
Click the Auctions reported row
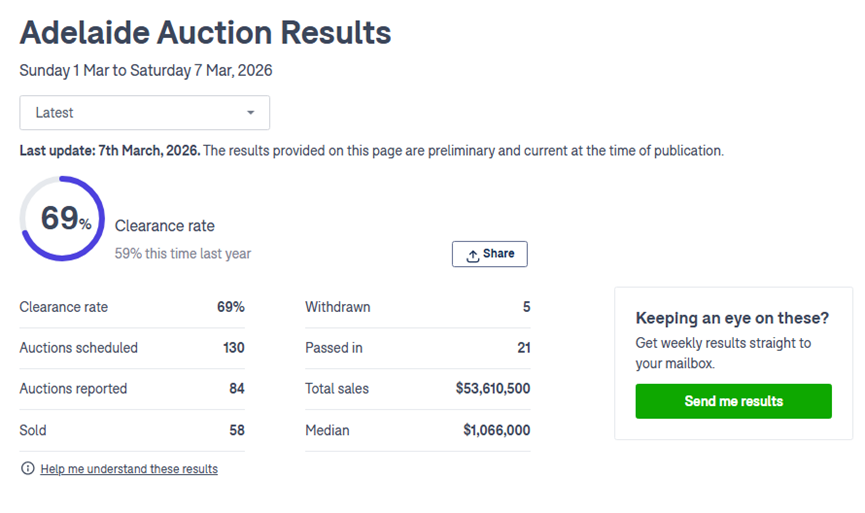[131, 389]
